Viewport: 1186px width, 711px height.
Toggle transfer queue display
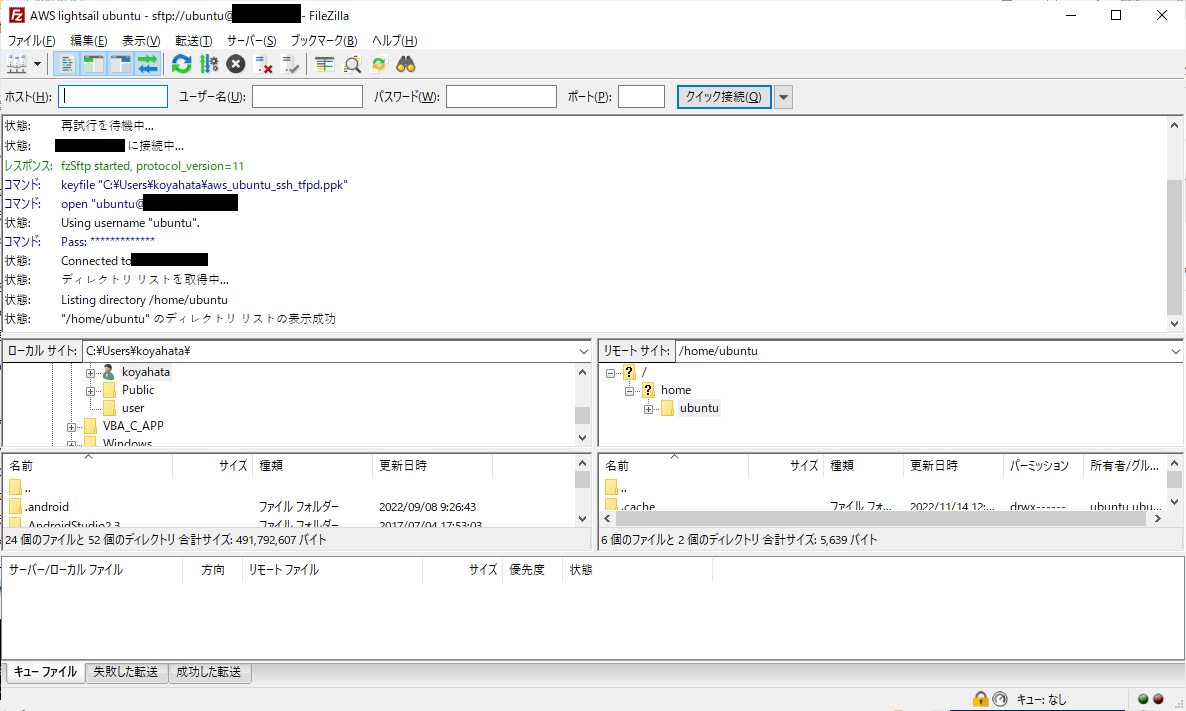(x=147, y=64)
